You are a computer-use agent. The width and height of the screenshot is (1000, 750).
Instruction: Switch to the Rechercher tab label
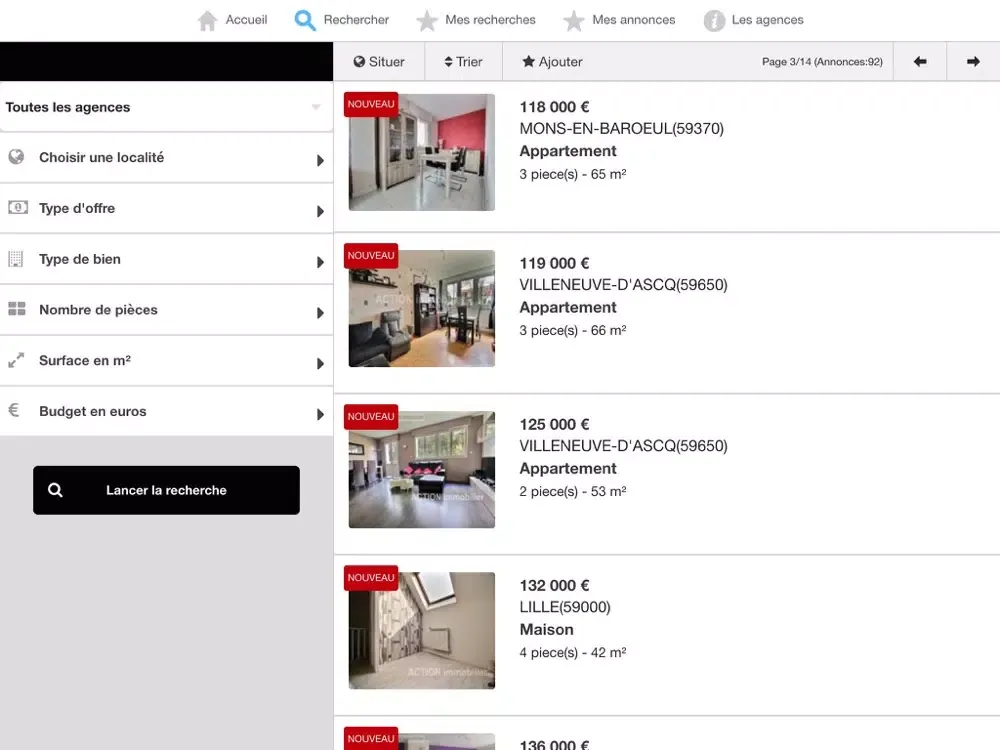click(x=356, y=20)
